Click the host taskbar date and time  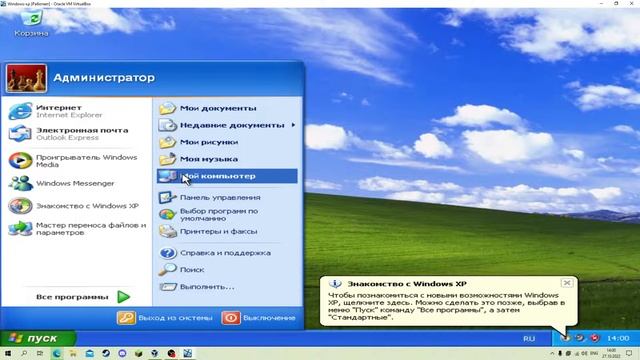[611, 353]
